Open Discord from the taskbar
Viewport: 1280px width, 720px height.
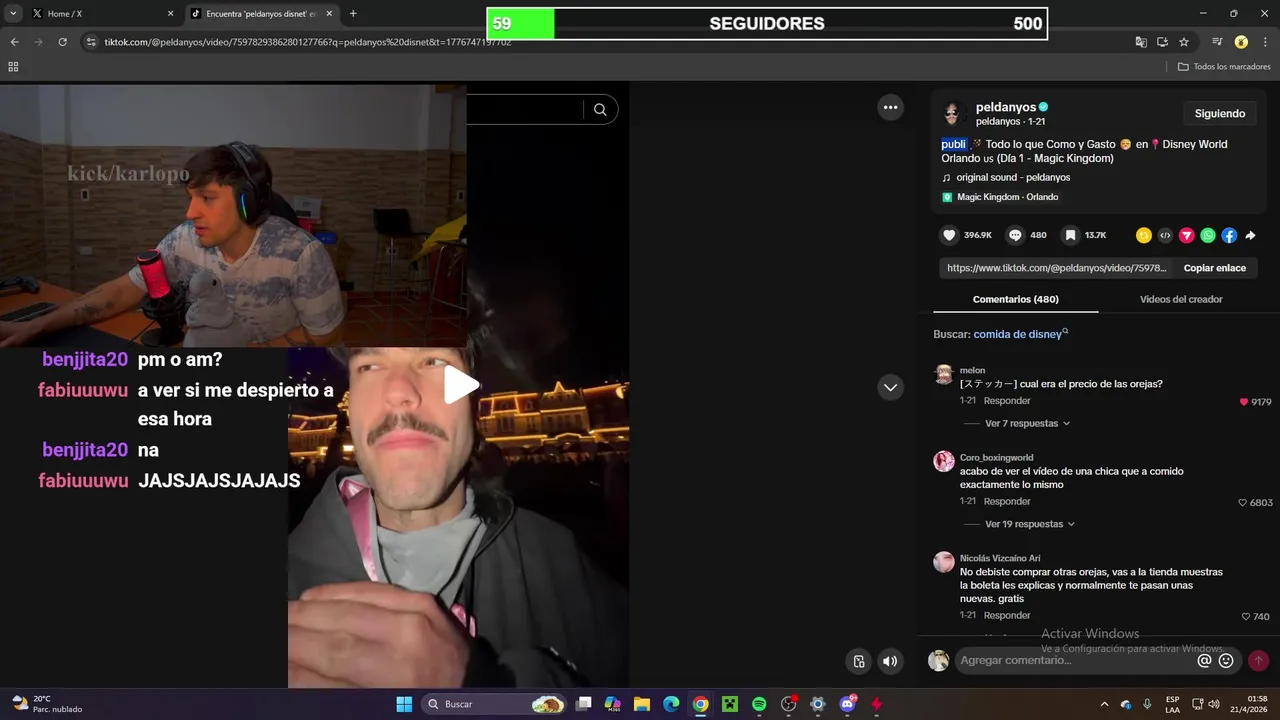point(847,704)
